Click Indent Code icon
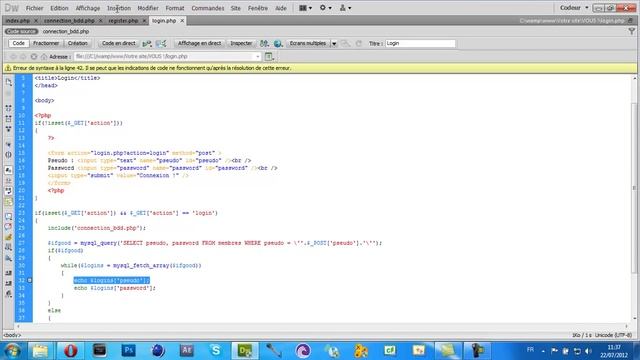The width and height of the screenshot is (640, 360). [9, 273]
